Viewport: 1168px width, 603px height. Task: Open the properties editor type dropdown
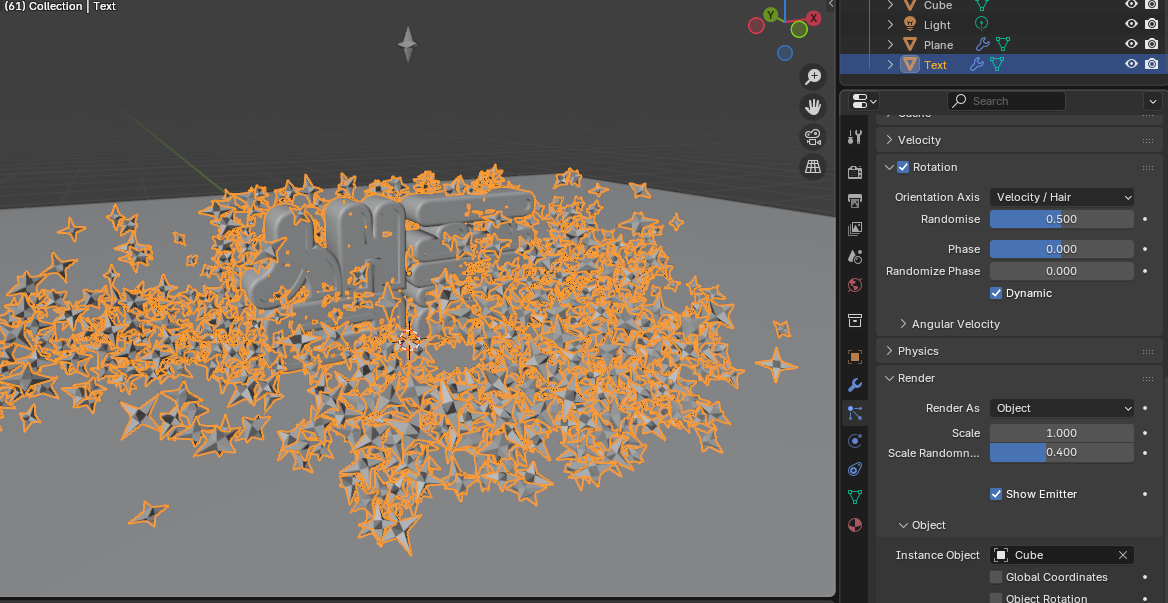point(864,101)
